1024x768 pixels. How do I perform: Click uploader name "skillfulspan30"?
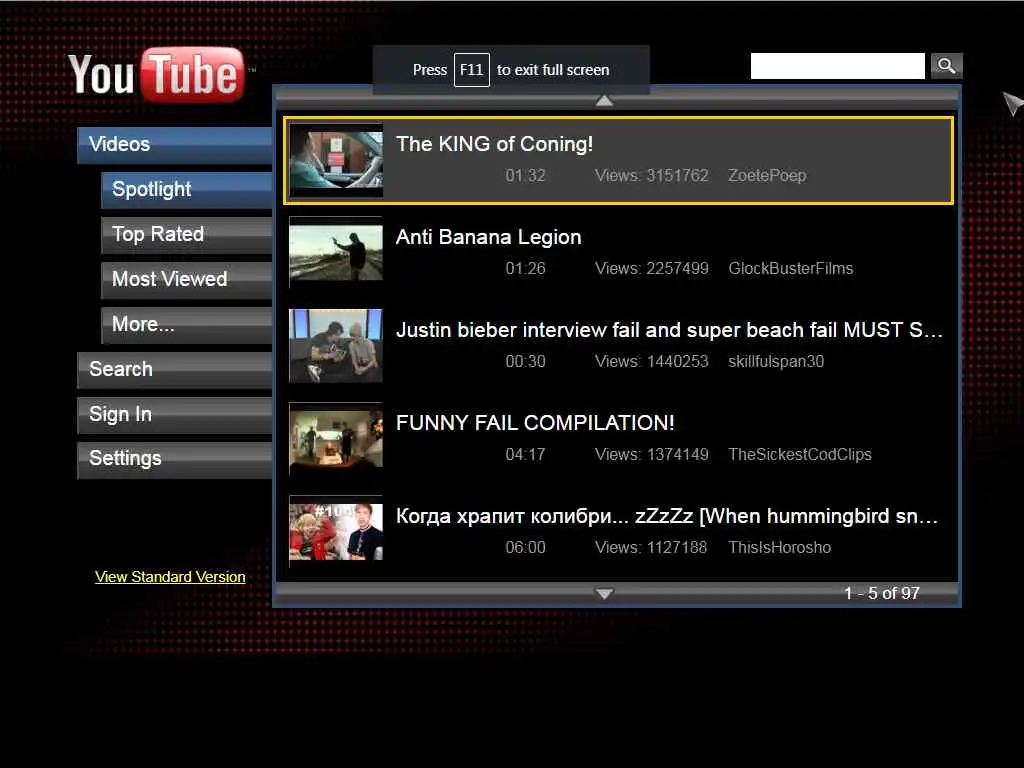pyautogui.click(x=776, y=362)
